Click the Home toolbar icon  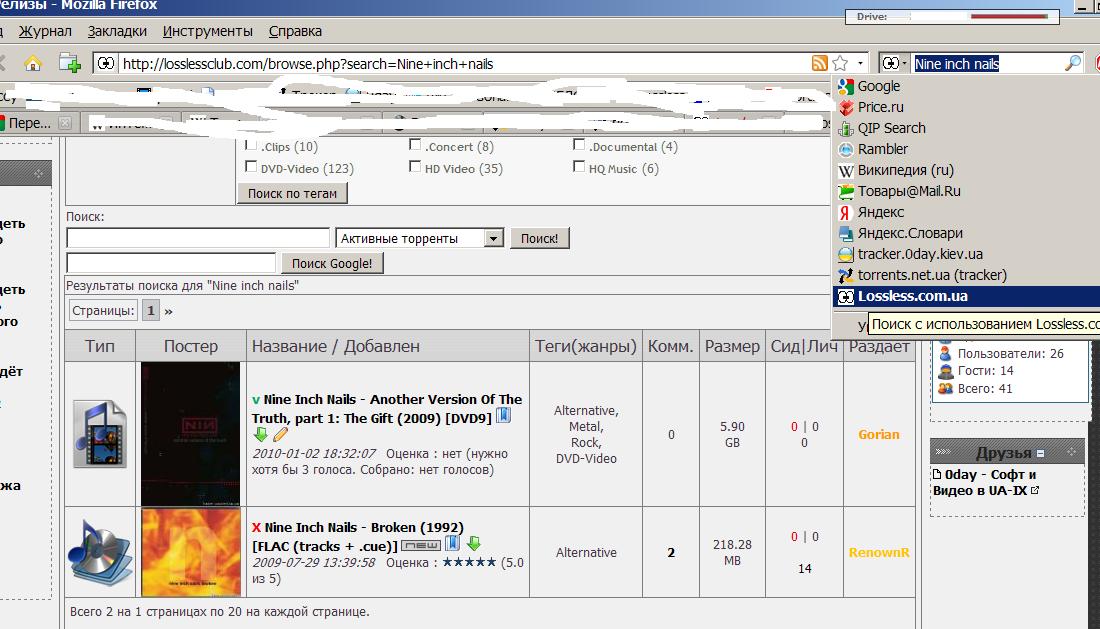[x=32, y=64]
